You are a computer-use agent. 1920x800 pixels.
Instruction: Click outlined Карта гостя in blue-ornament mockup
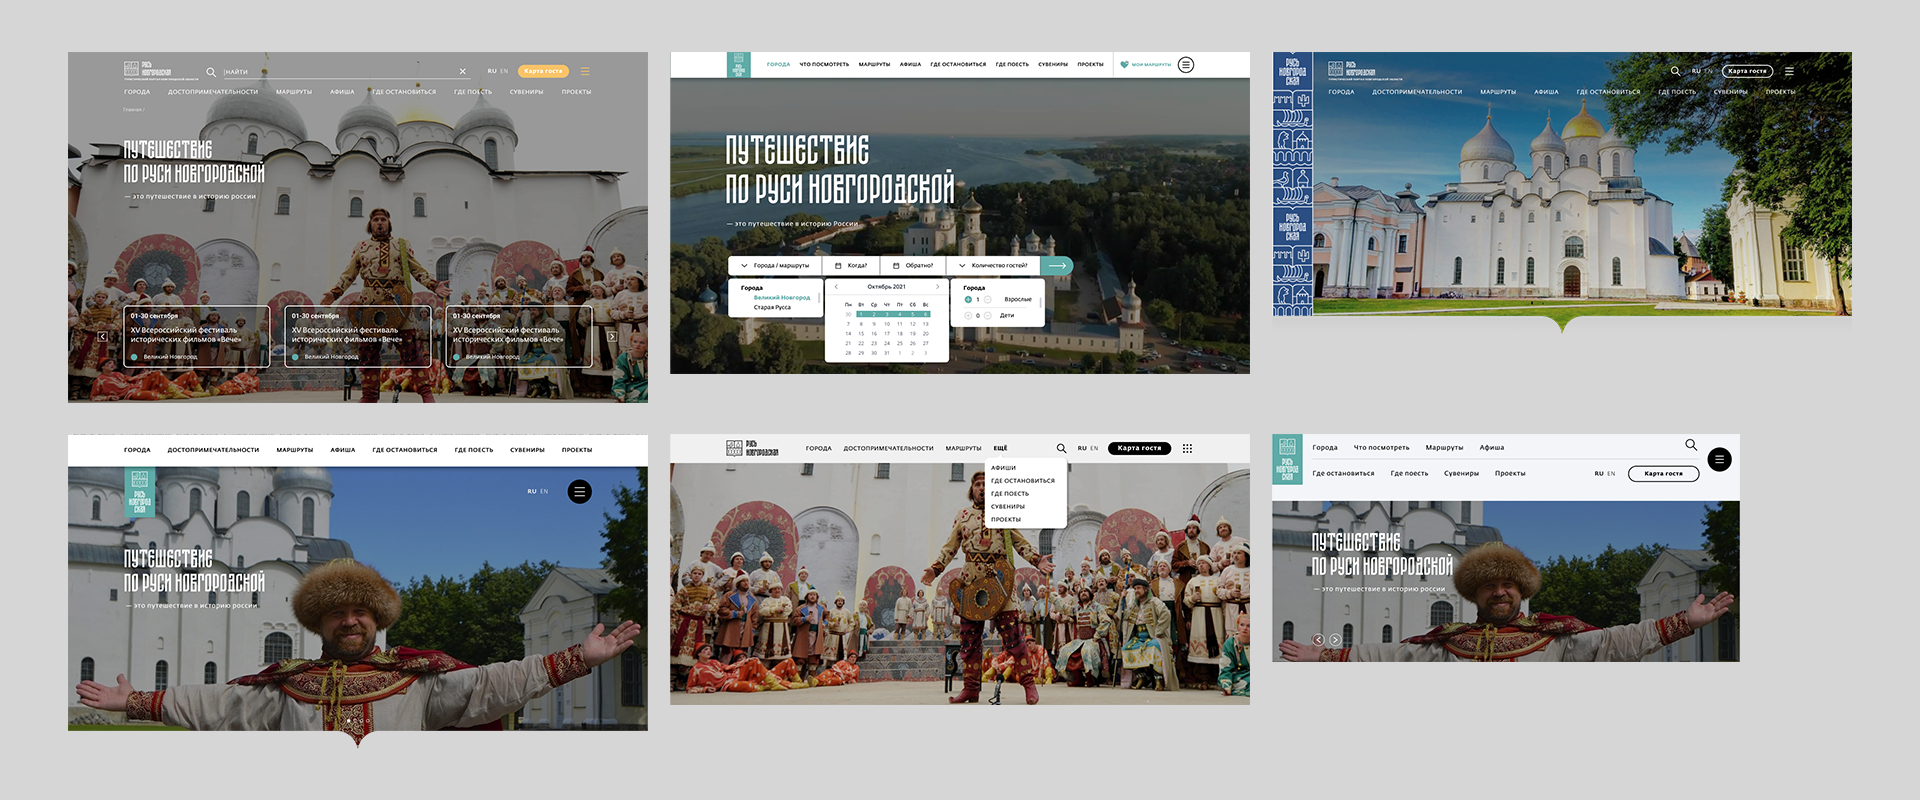(x=1747, y=71)
